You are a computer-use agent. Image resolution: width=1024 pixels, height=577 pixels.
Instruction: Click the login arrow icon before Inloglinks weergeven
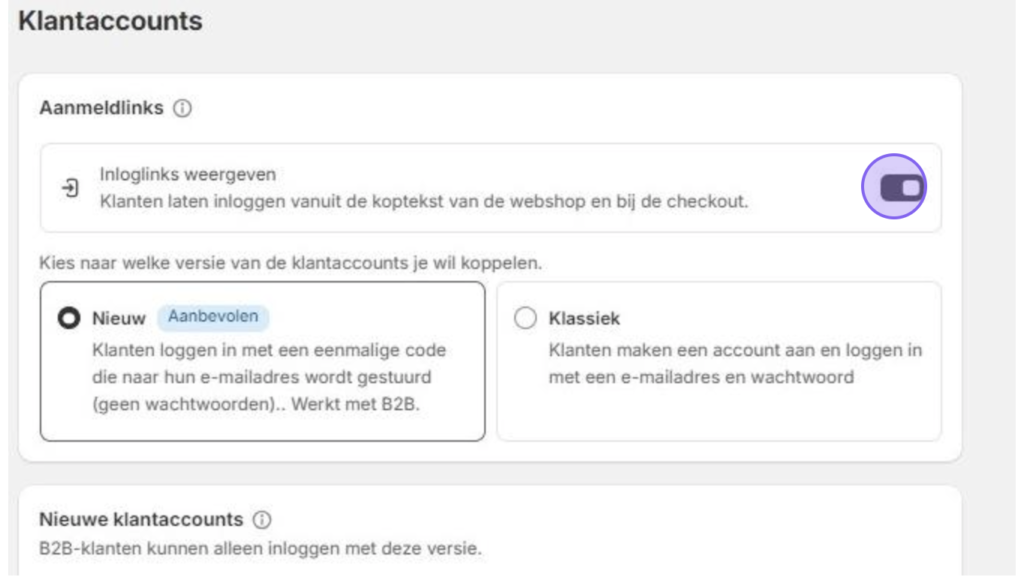click(x=70, y=188)
